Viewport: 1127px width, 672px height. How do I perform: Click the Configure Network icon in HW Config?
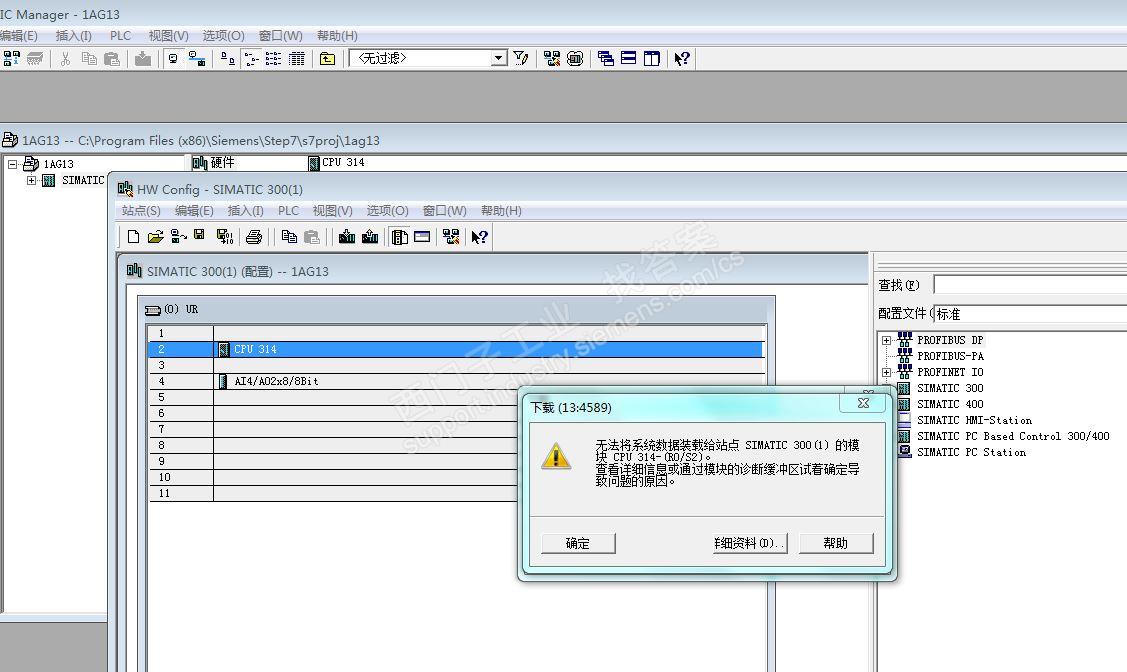(451, 237)
